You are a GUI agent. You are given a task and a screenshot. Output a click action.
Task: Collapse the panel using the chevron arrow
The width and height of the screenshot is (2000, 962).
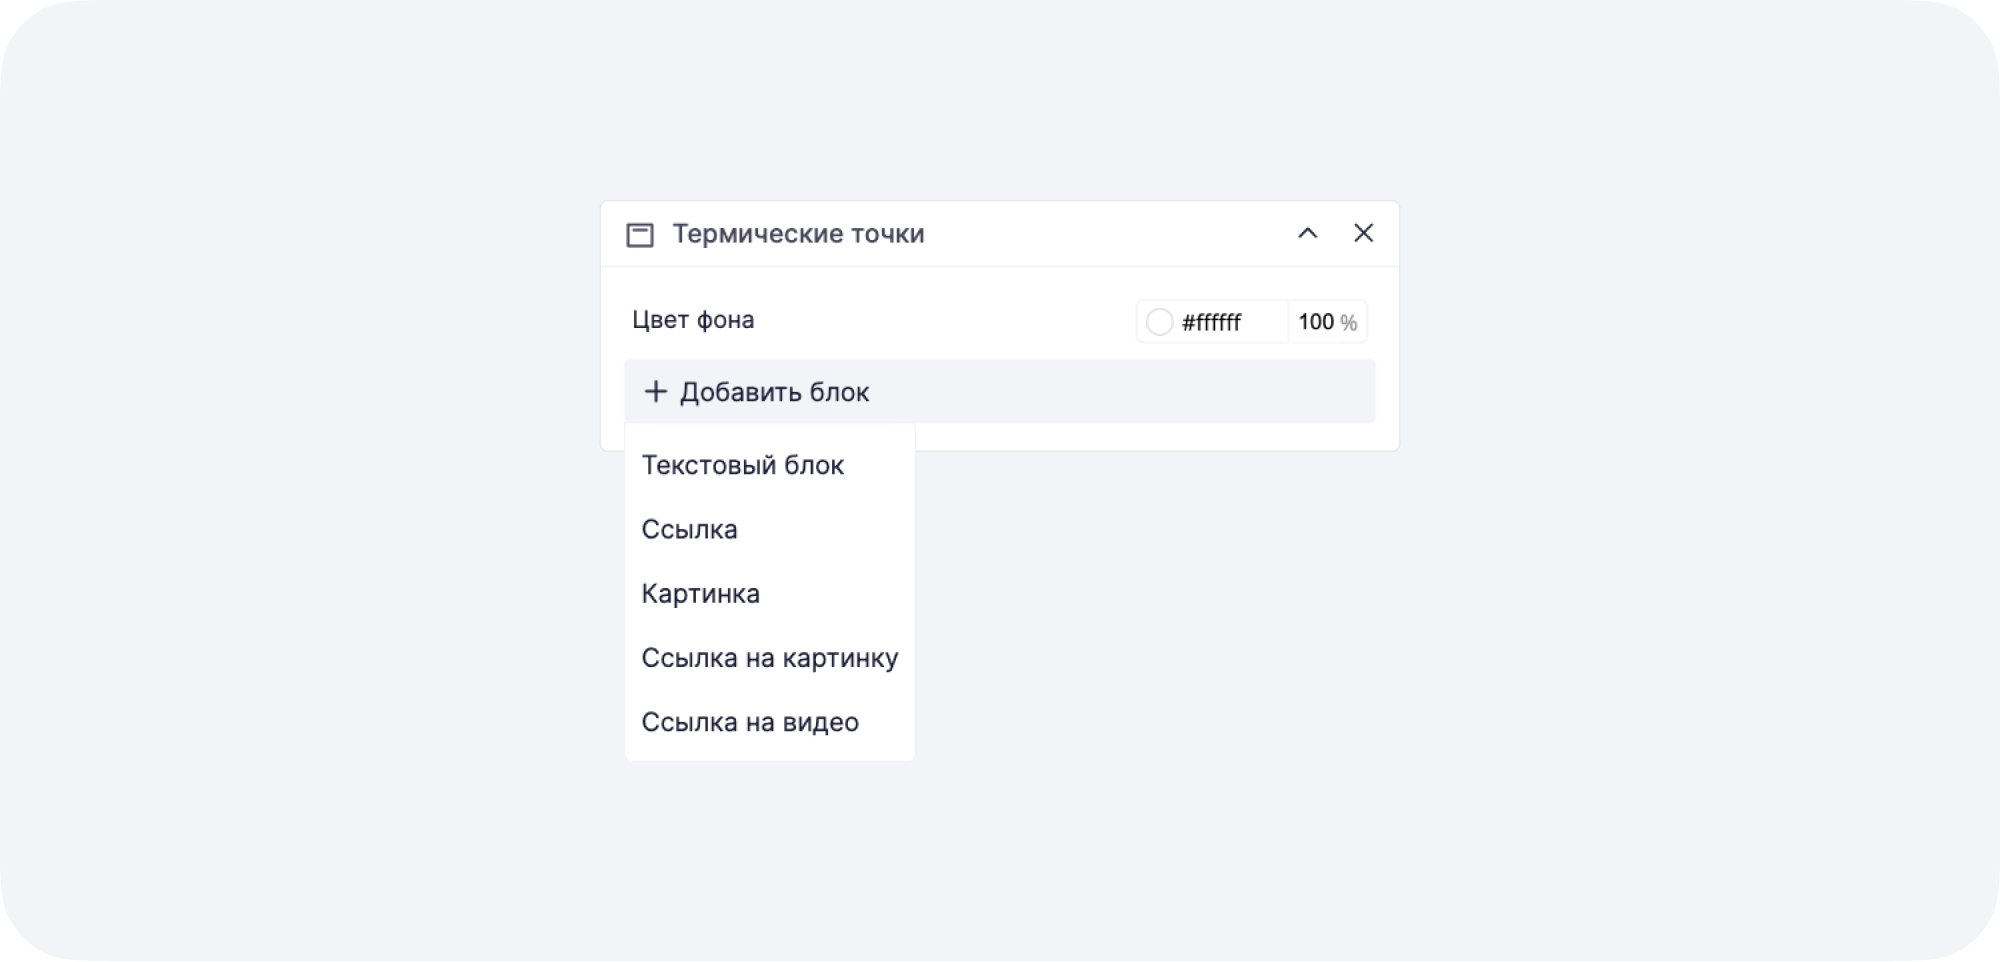1308,232
